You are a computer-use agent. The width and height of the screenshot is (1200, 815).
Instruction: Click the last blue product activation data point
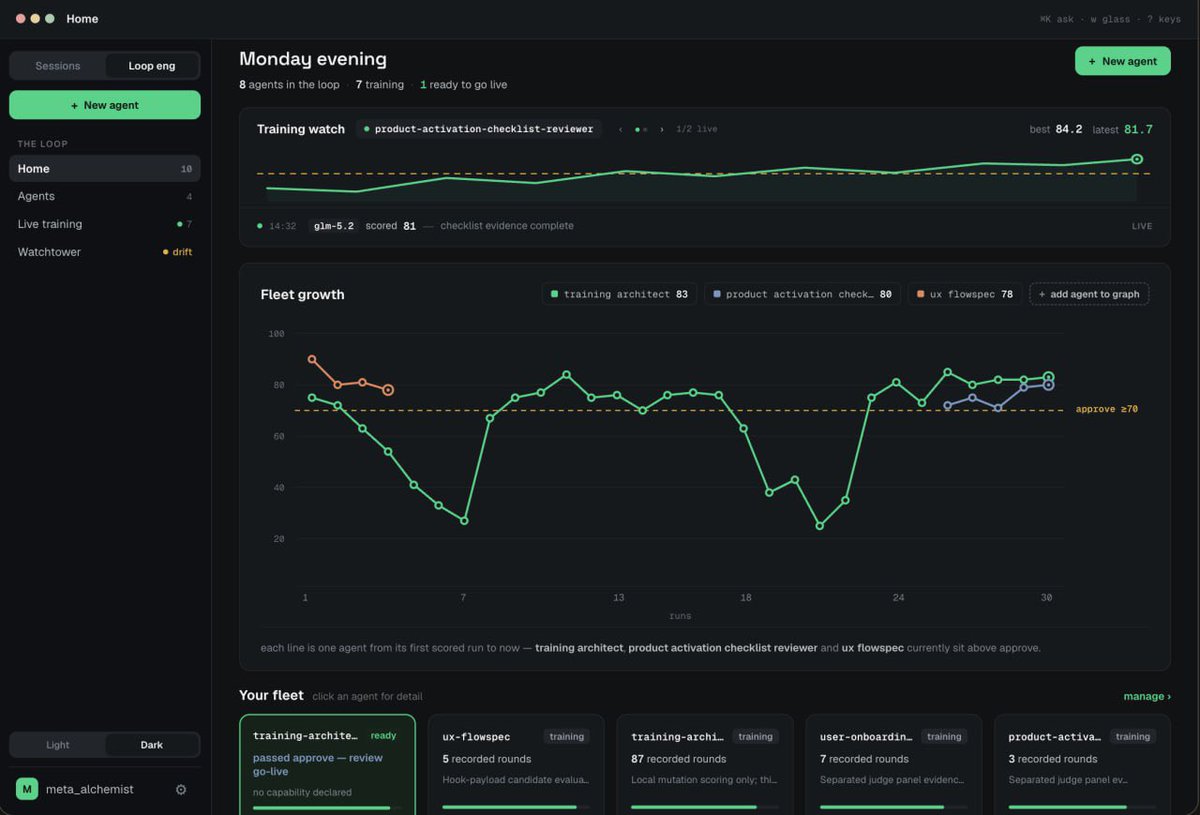pyautogui.click(x=1048, y=385)
